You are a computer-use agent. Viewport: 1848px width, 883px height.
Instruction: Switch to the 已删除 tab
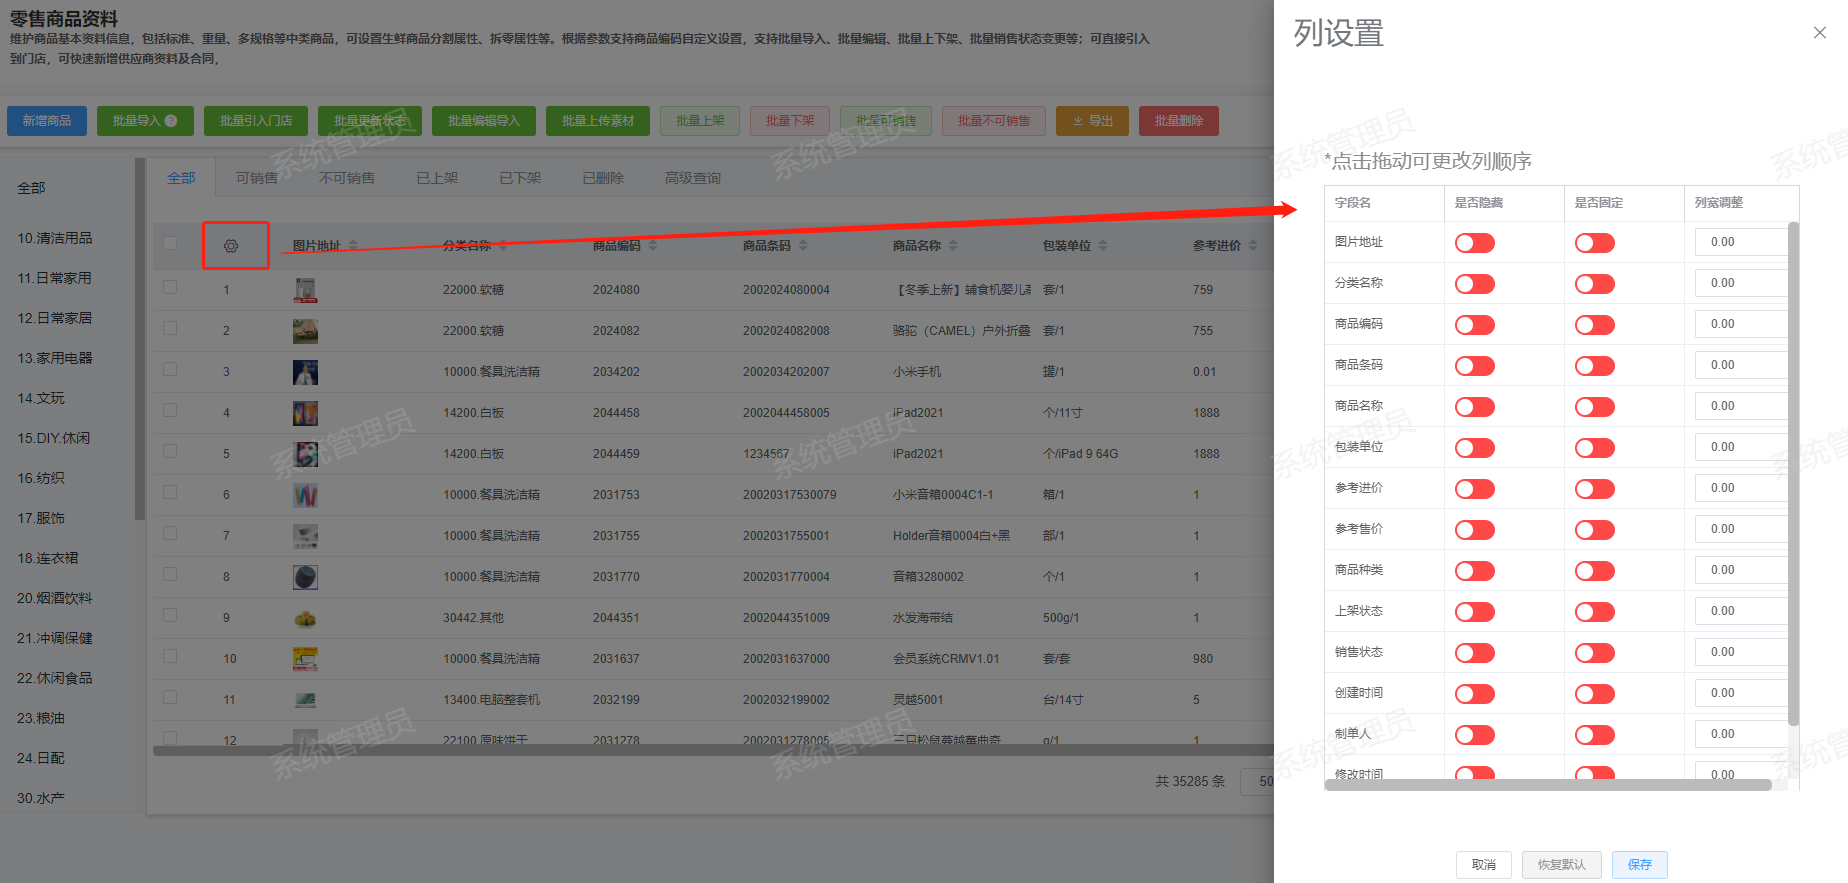pyautogui.click(x=603, y=178)
